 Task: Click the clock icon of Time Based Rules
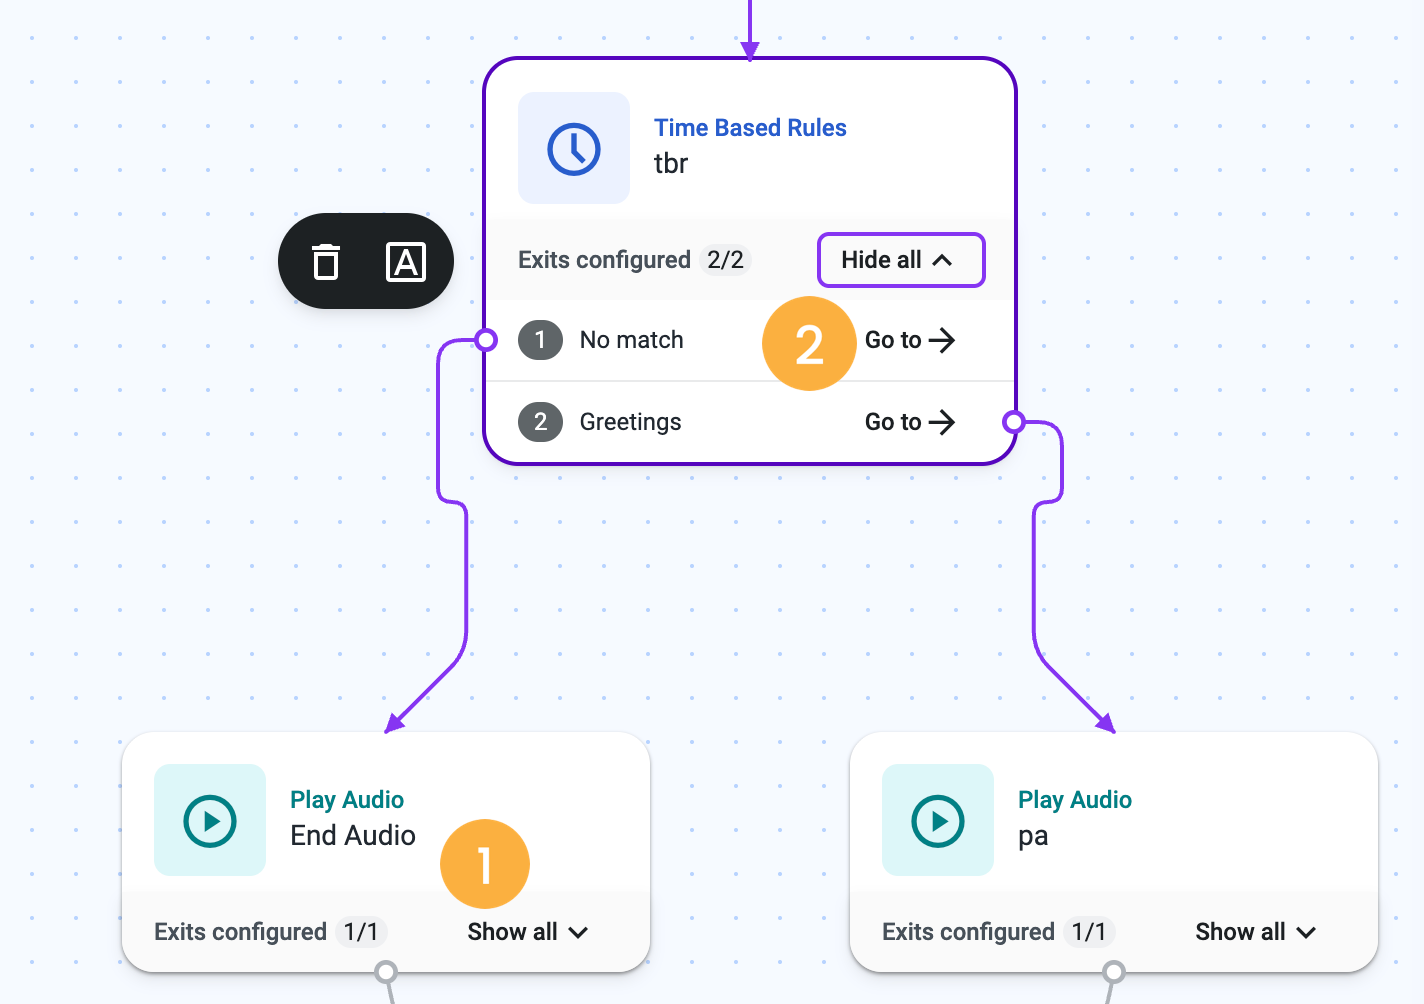pyautogui.click(x=574, y=149)
